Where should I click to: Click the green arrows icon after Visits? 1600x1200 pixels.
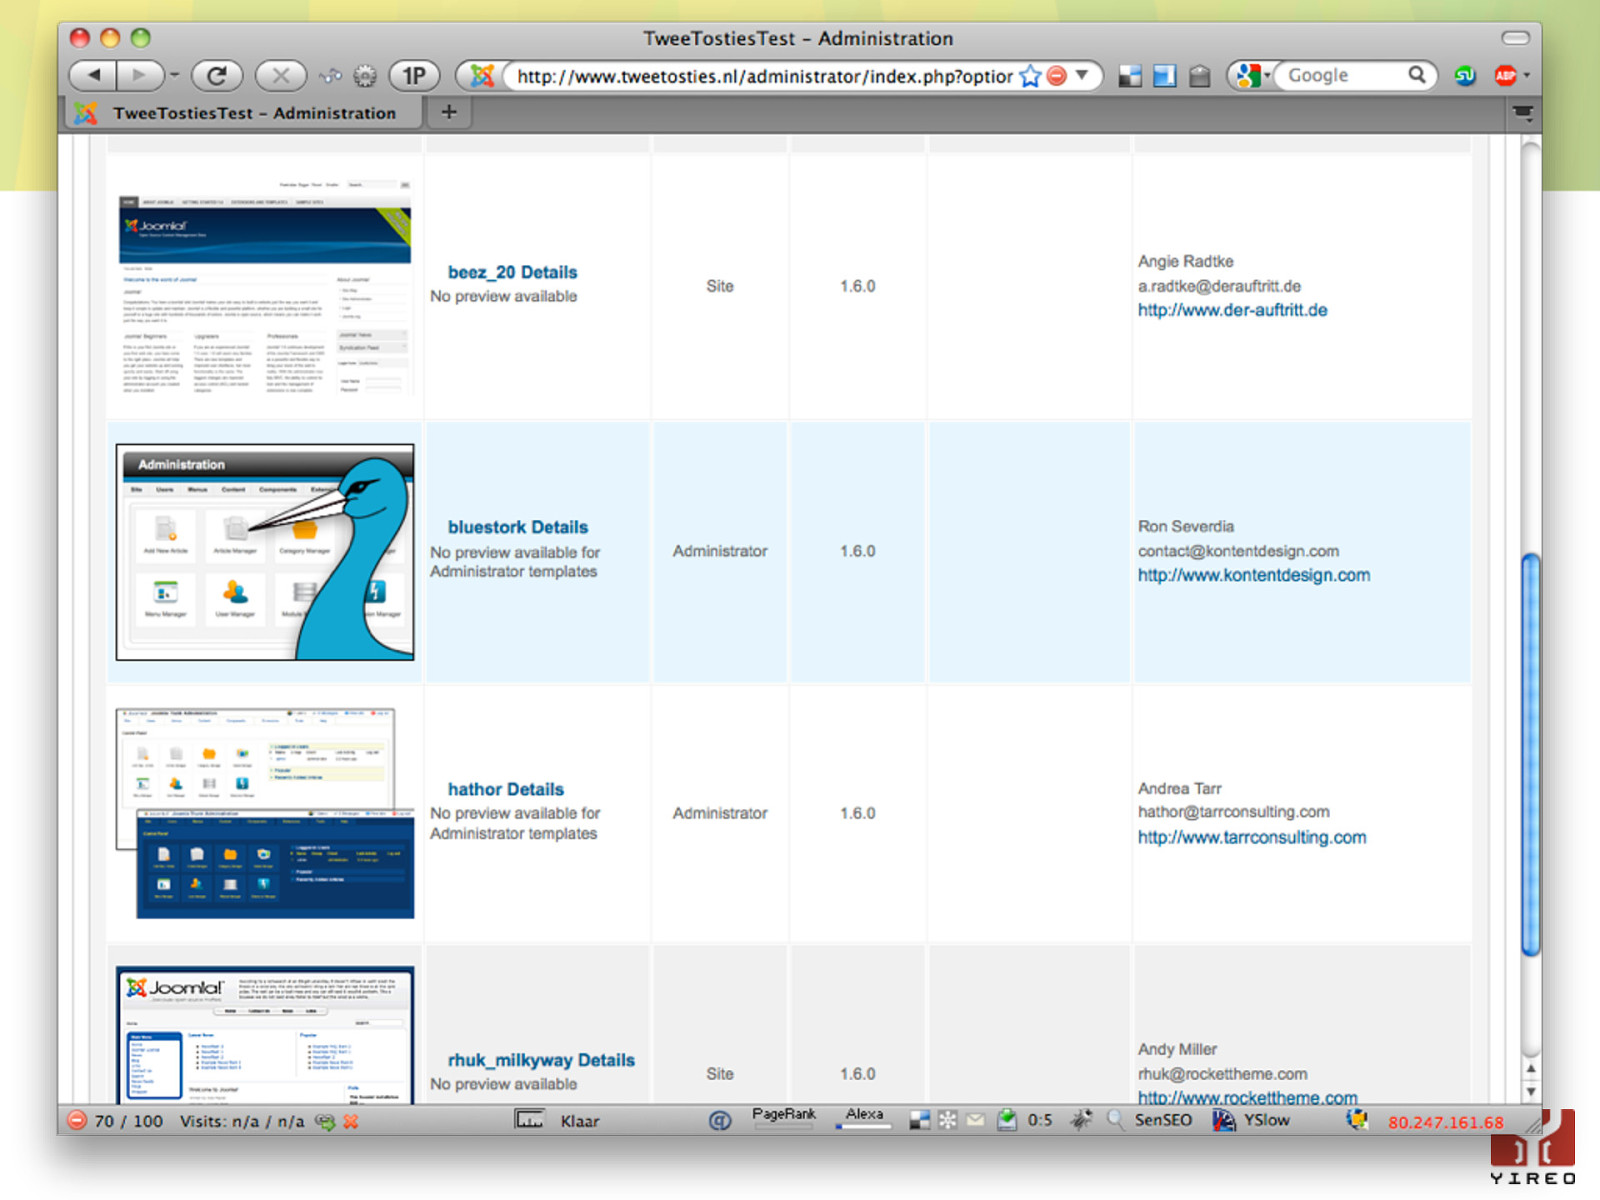(x=324, y=1122)
